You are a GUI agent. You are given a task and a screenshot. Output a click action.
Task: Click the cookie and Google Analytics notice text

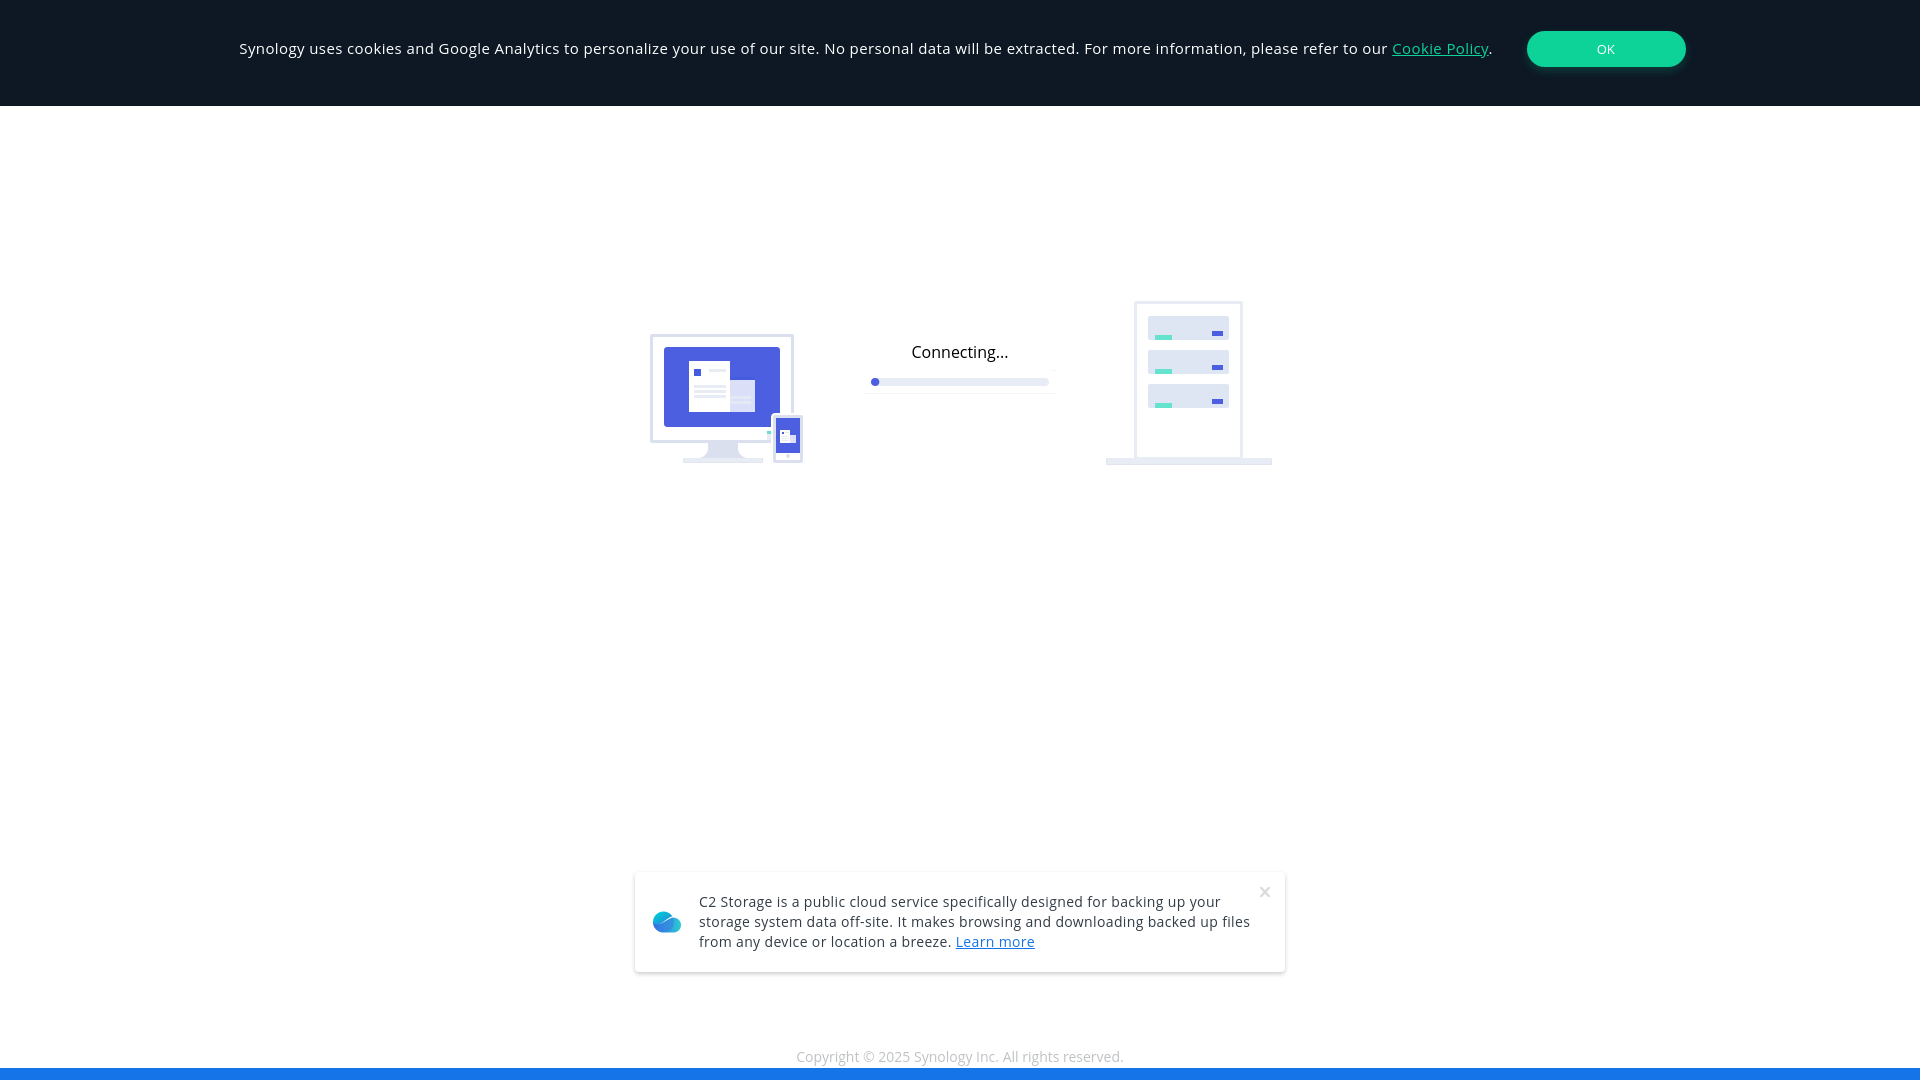(865, 48)
